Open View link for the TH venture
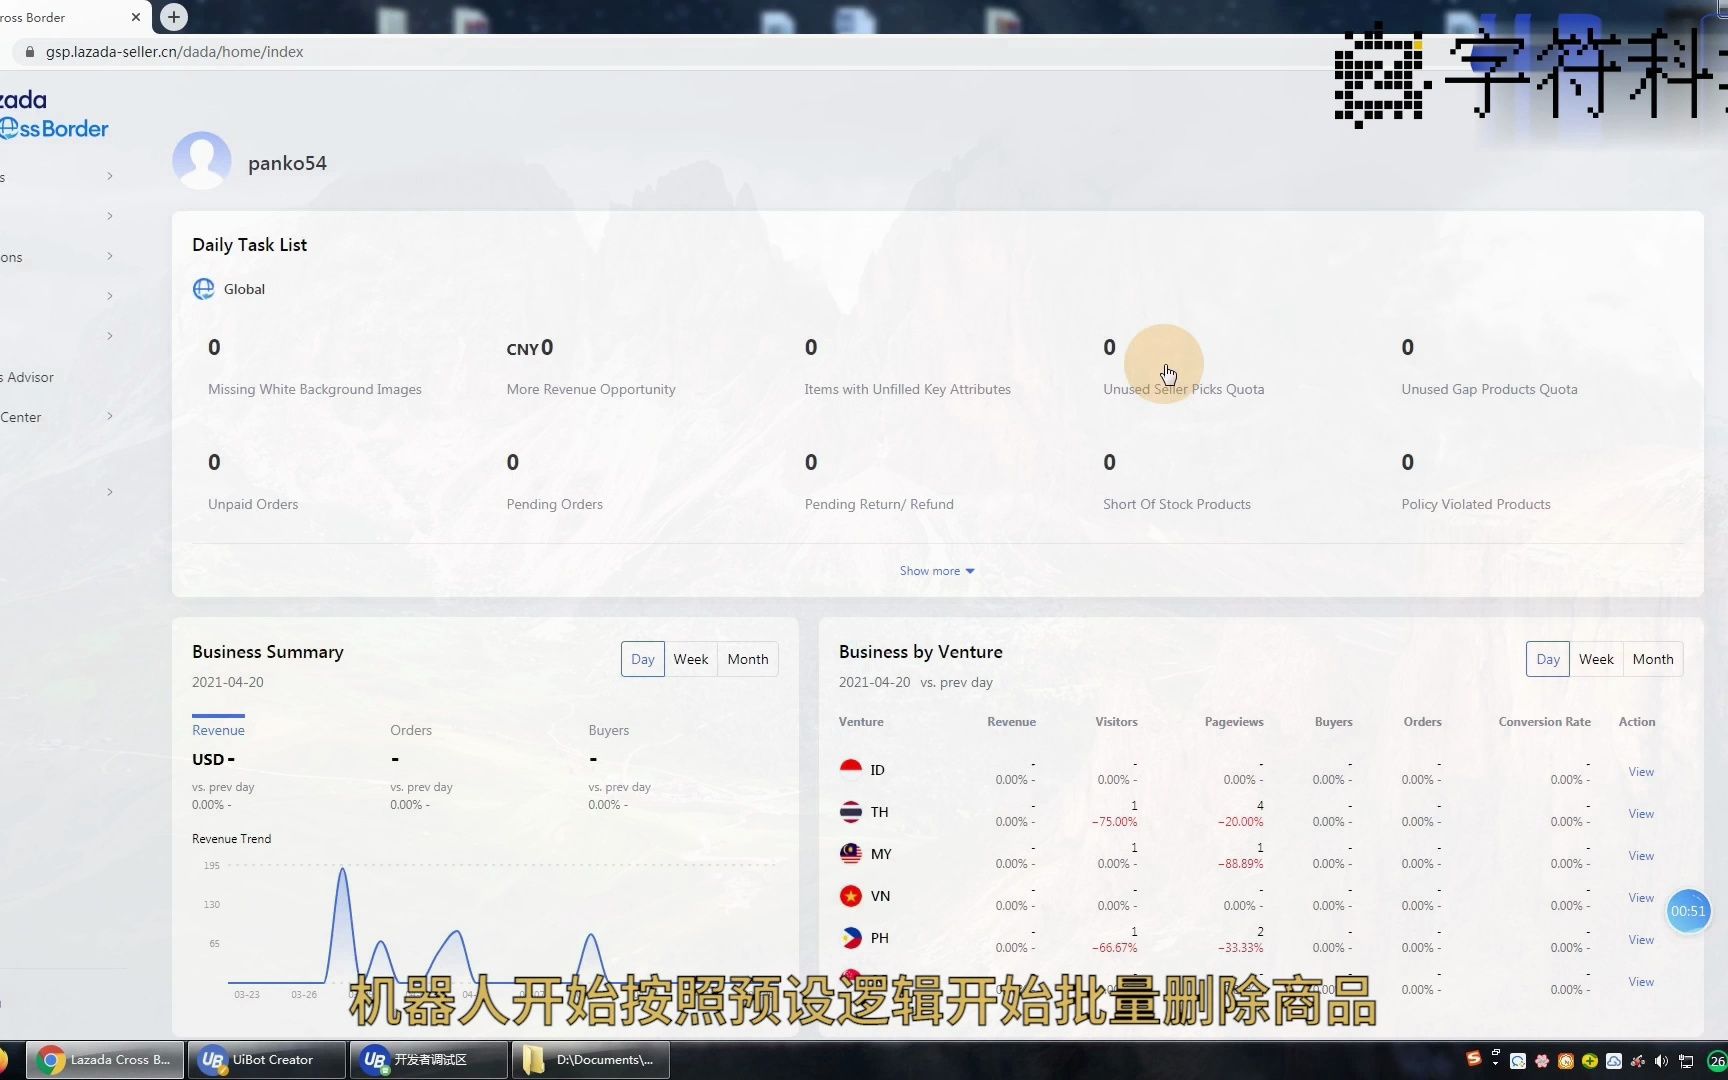This screenshot has height=1080, width=1728. click(x=1640, y=813)
